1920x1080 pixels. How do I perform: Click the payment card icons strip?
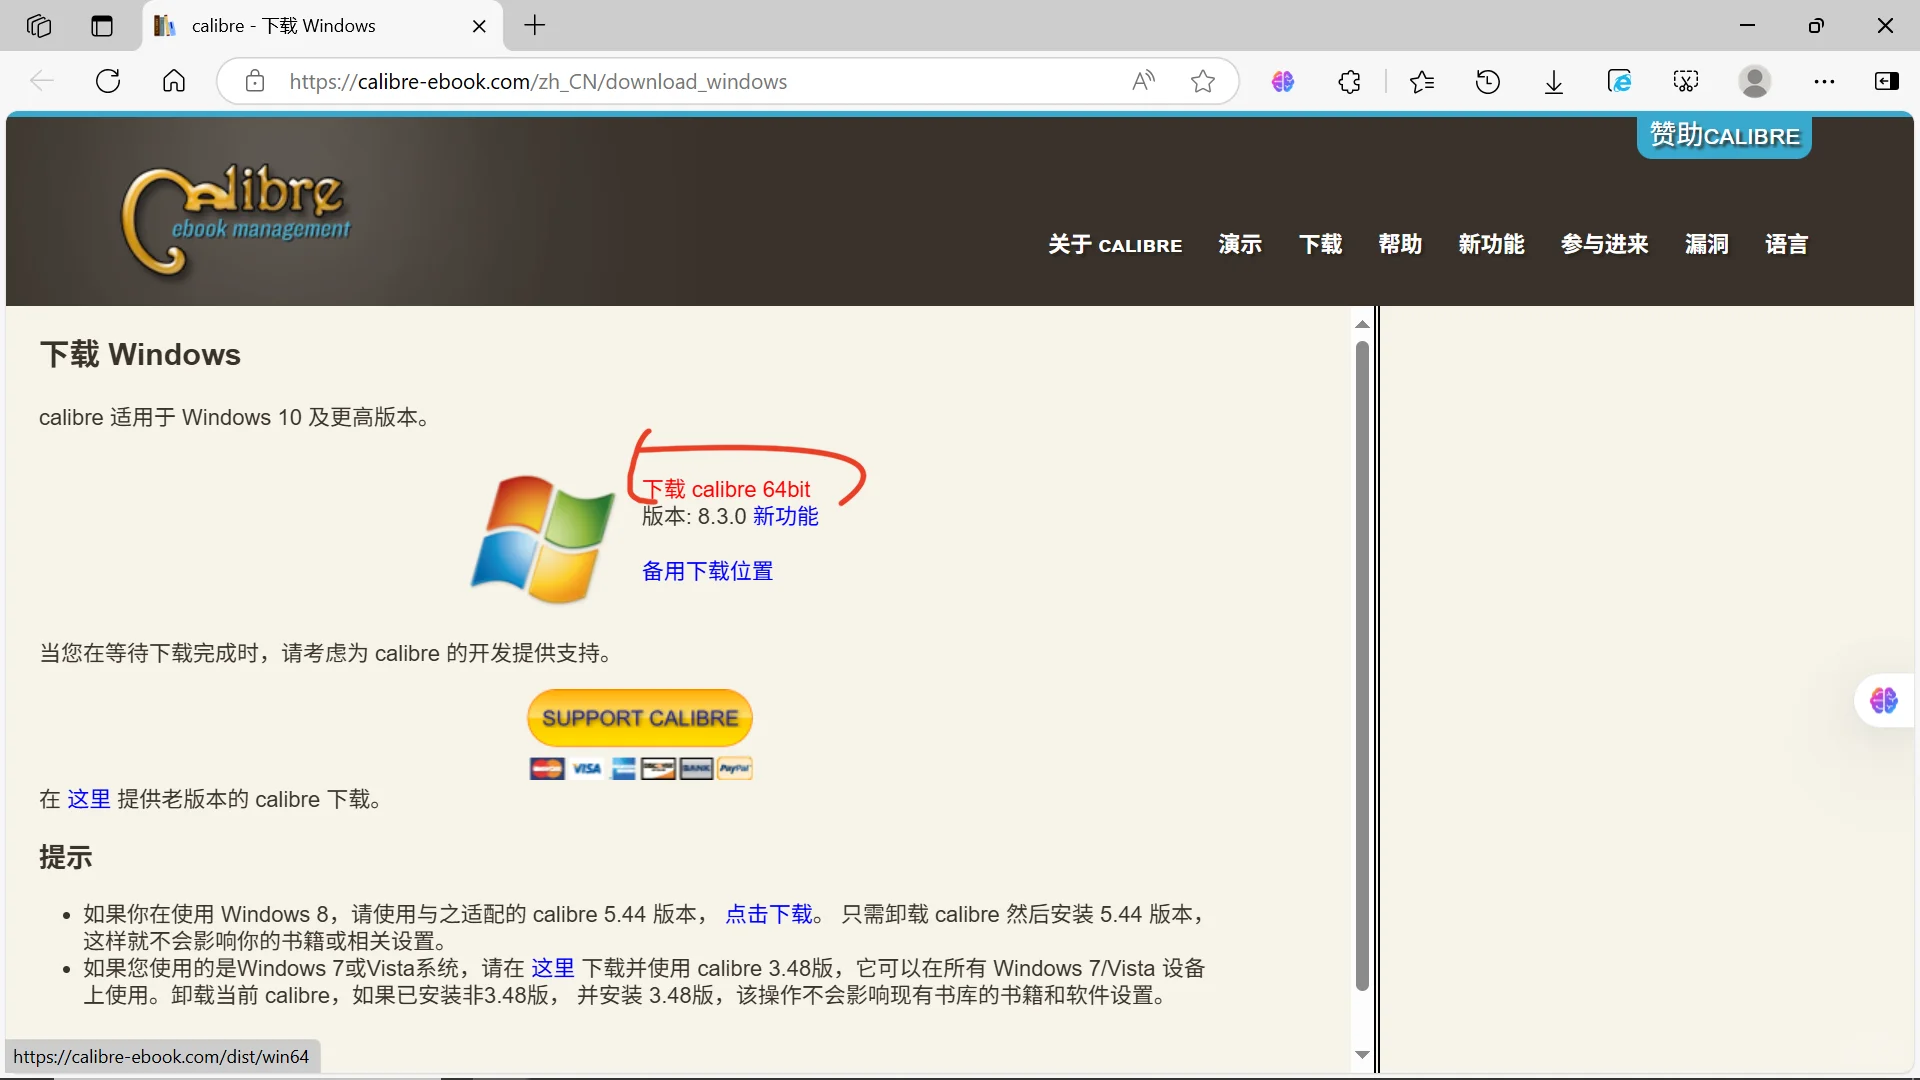[640, 768]
